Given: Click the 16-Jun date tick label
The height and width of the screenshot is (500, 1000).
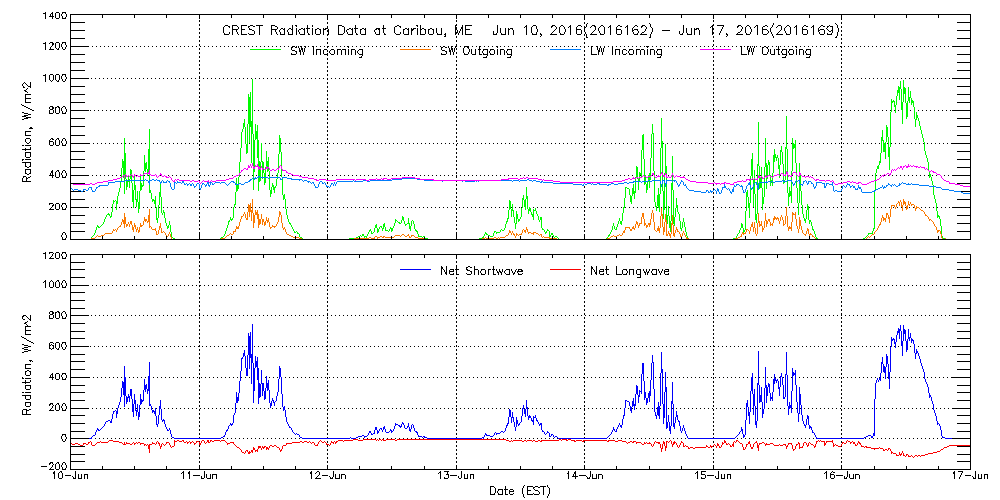Looking at the screenshot, I should (842, 476).
